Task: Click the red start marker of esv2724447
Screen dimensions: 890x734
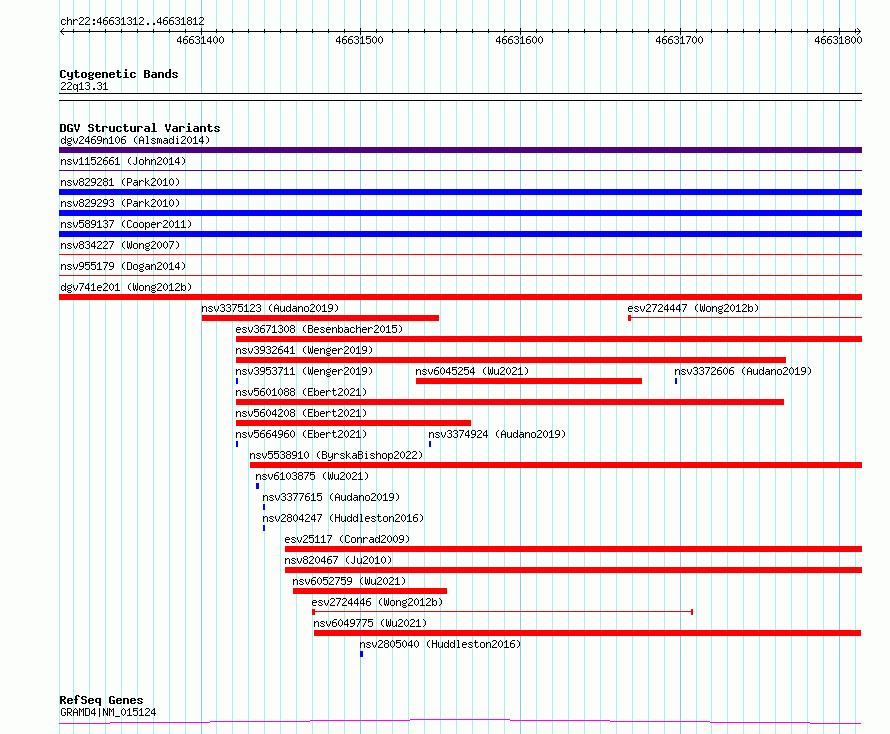Action: tap(629, 318)
